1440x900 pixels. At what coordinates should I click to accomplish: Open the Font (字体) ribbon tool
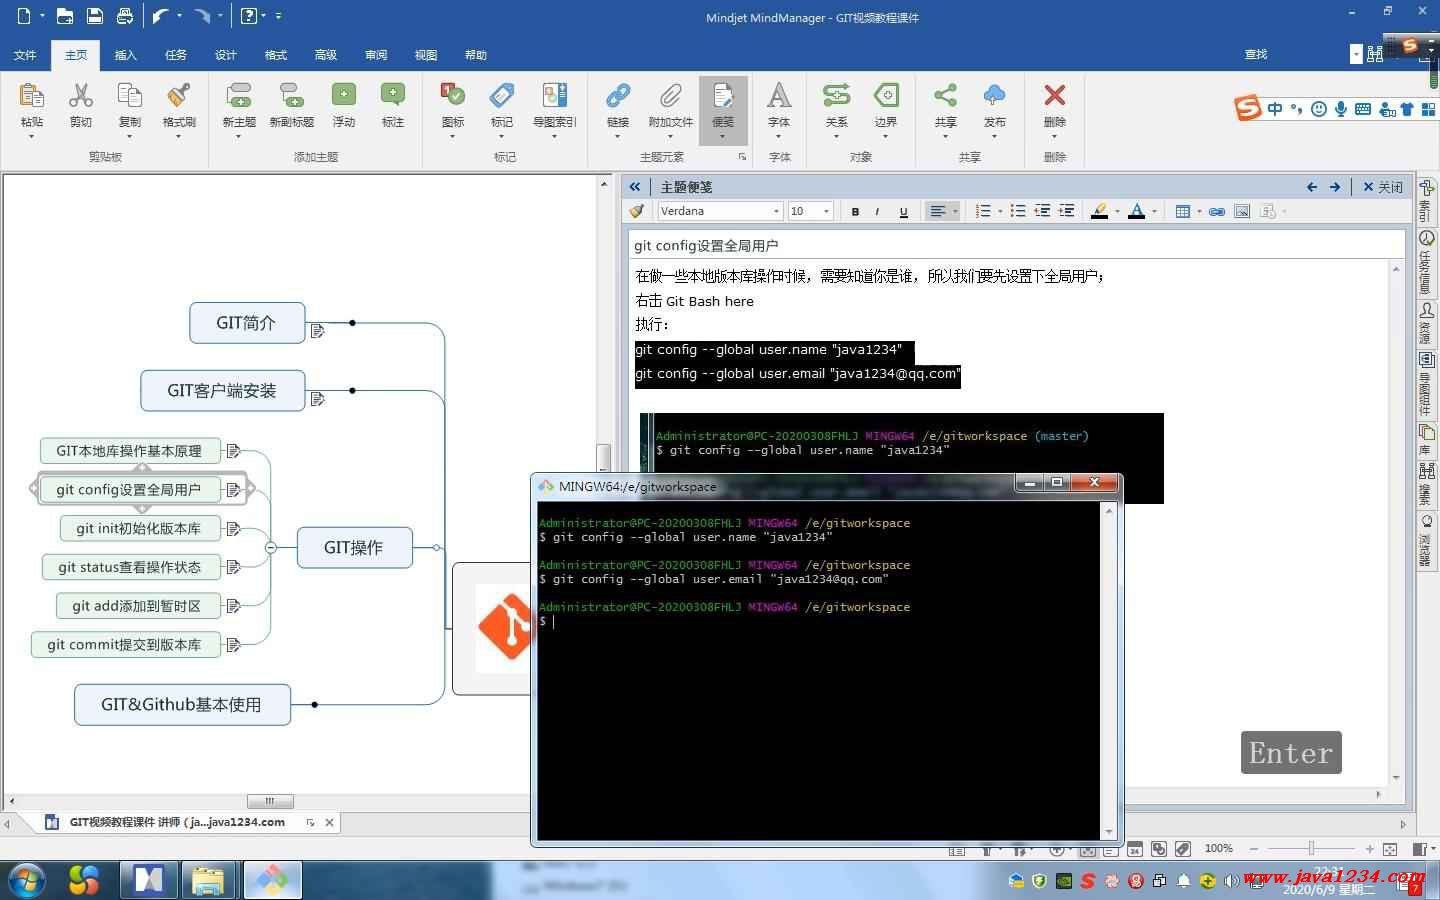click(779, 95)
